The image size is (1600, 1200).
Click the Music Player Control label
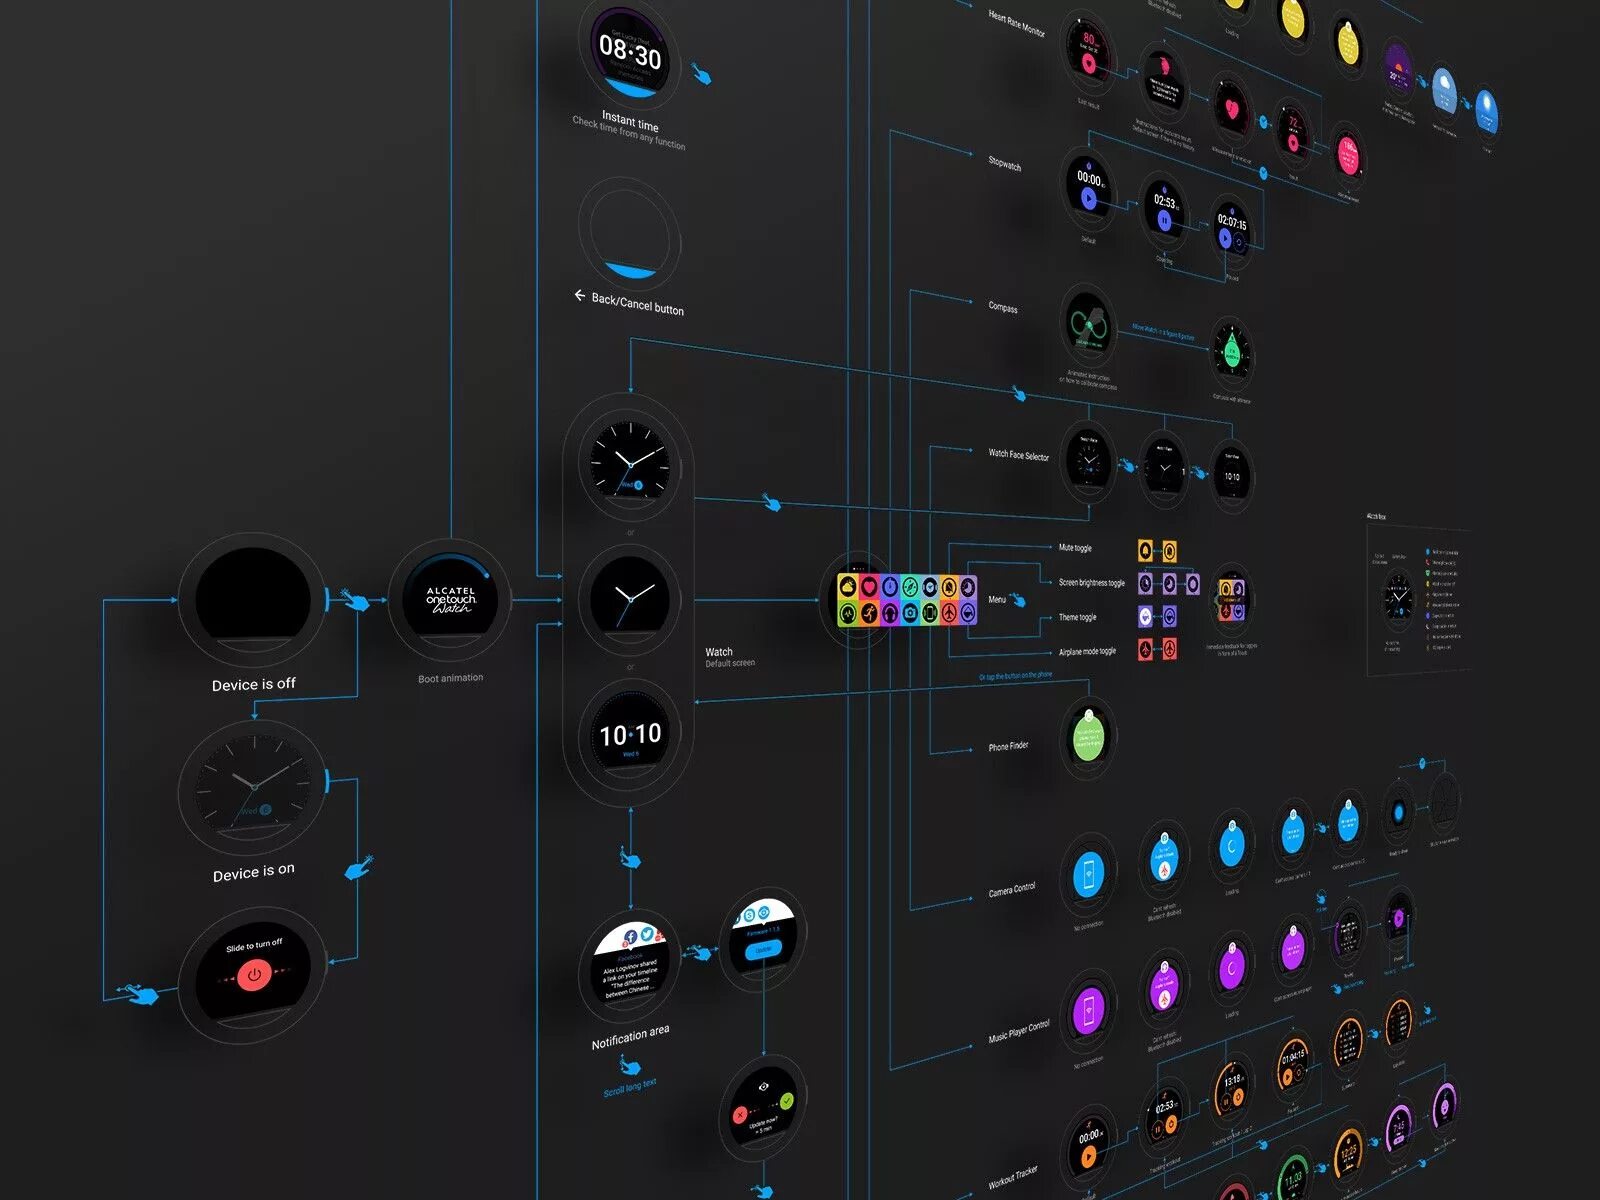click(x=1019, y=1031)
